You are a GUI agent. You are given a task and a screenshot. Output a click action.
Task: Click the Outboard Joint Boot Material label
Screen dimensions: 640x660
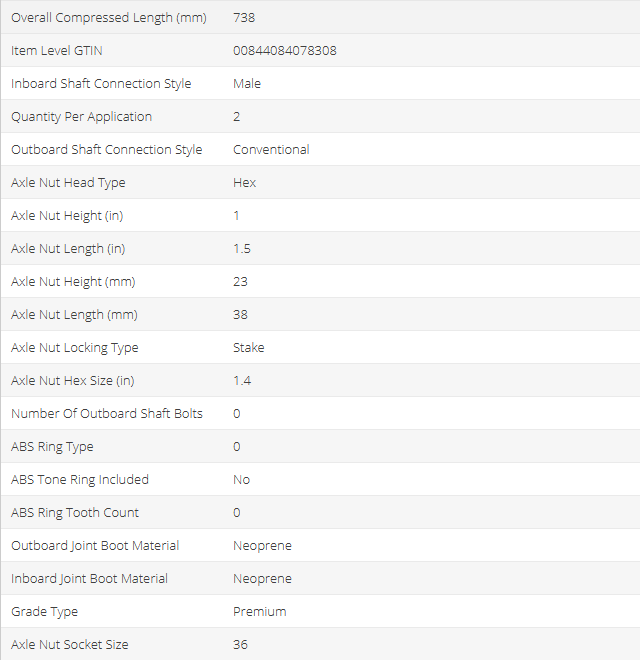pyautogui.click(x=95, y=545)
